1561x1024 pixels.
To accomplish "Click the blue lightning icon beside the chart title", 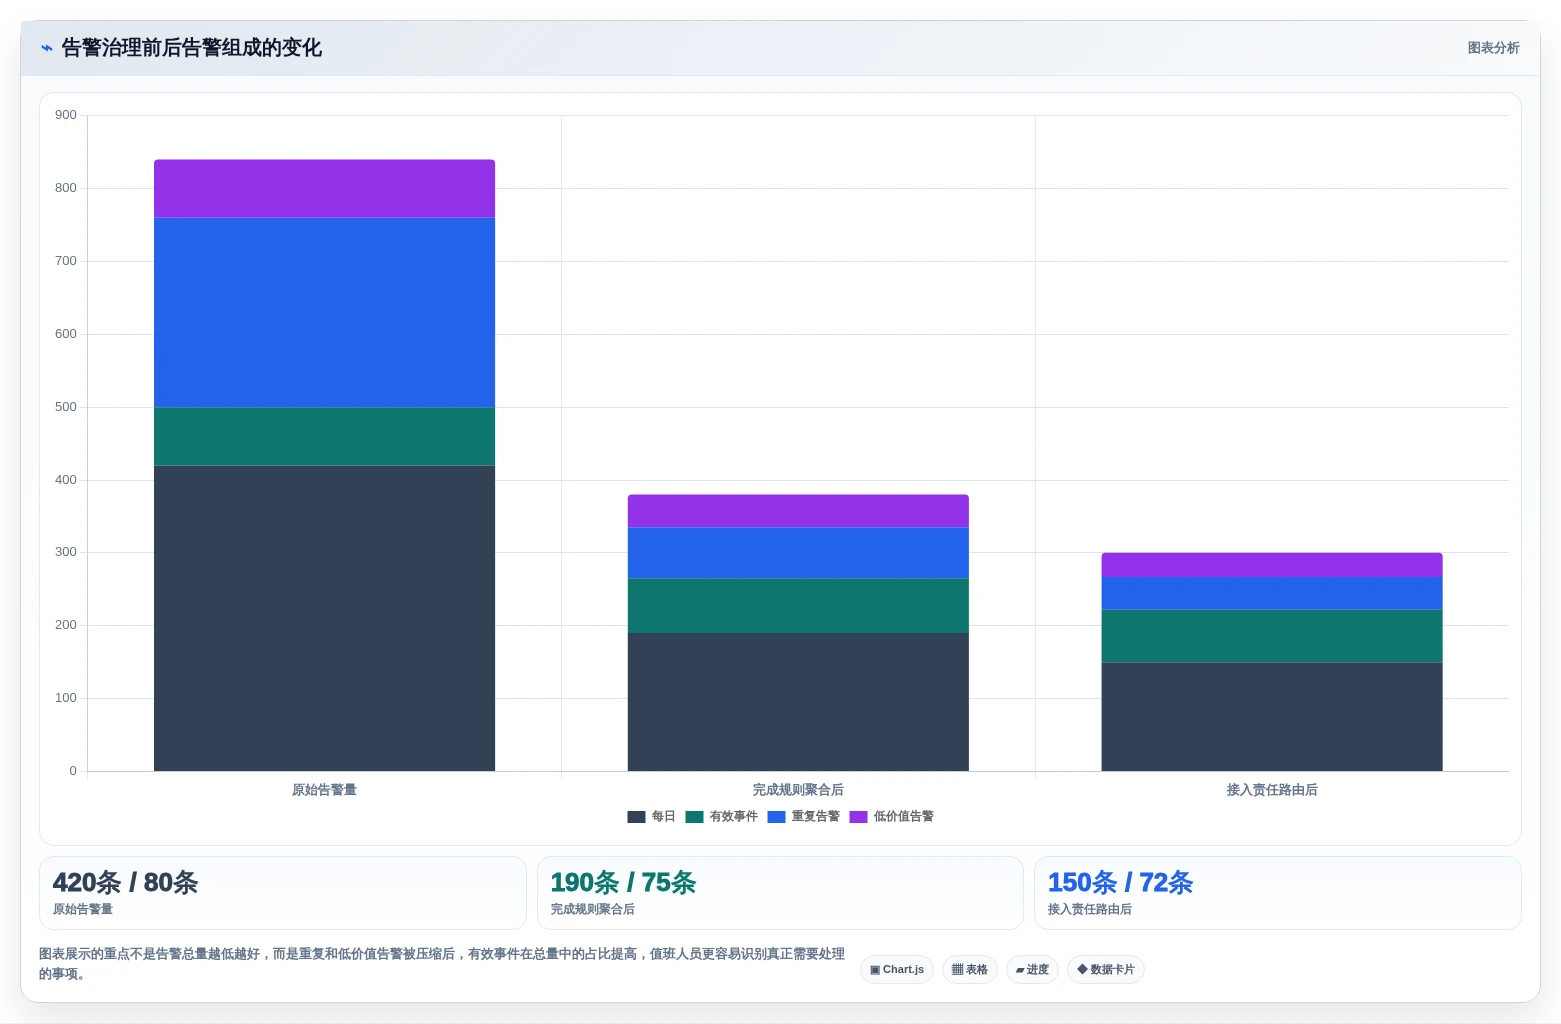I will pyautogui.click(x=46, y=48).
